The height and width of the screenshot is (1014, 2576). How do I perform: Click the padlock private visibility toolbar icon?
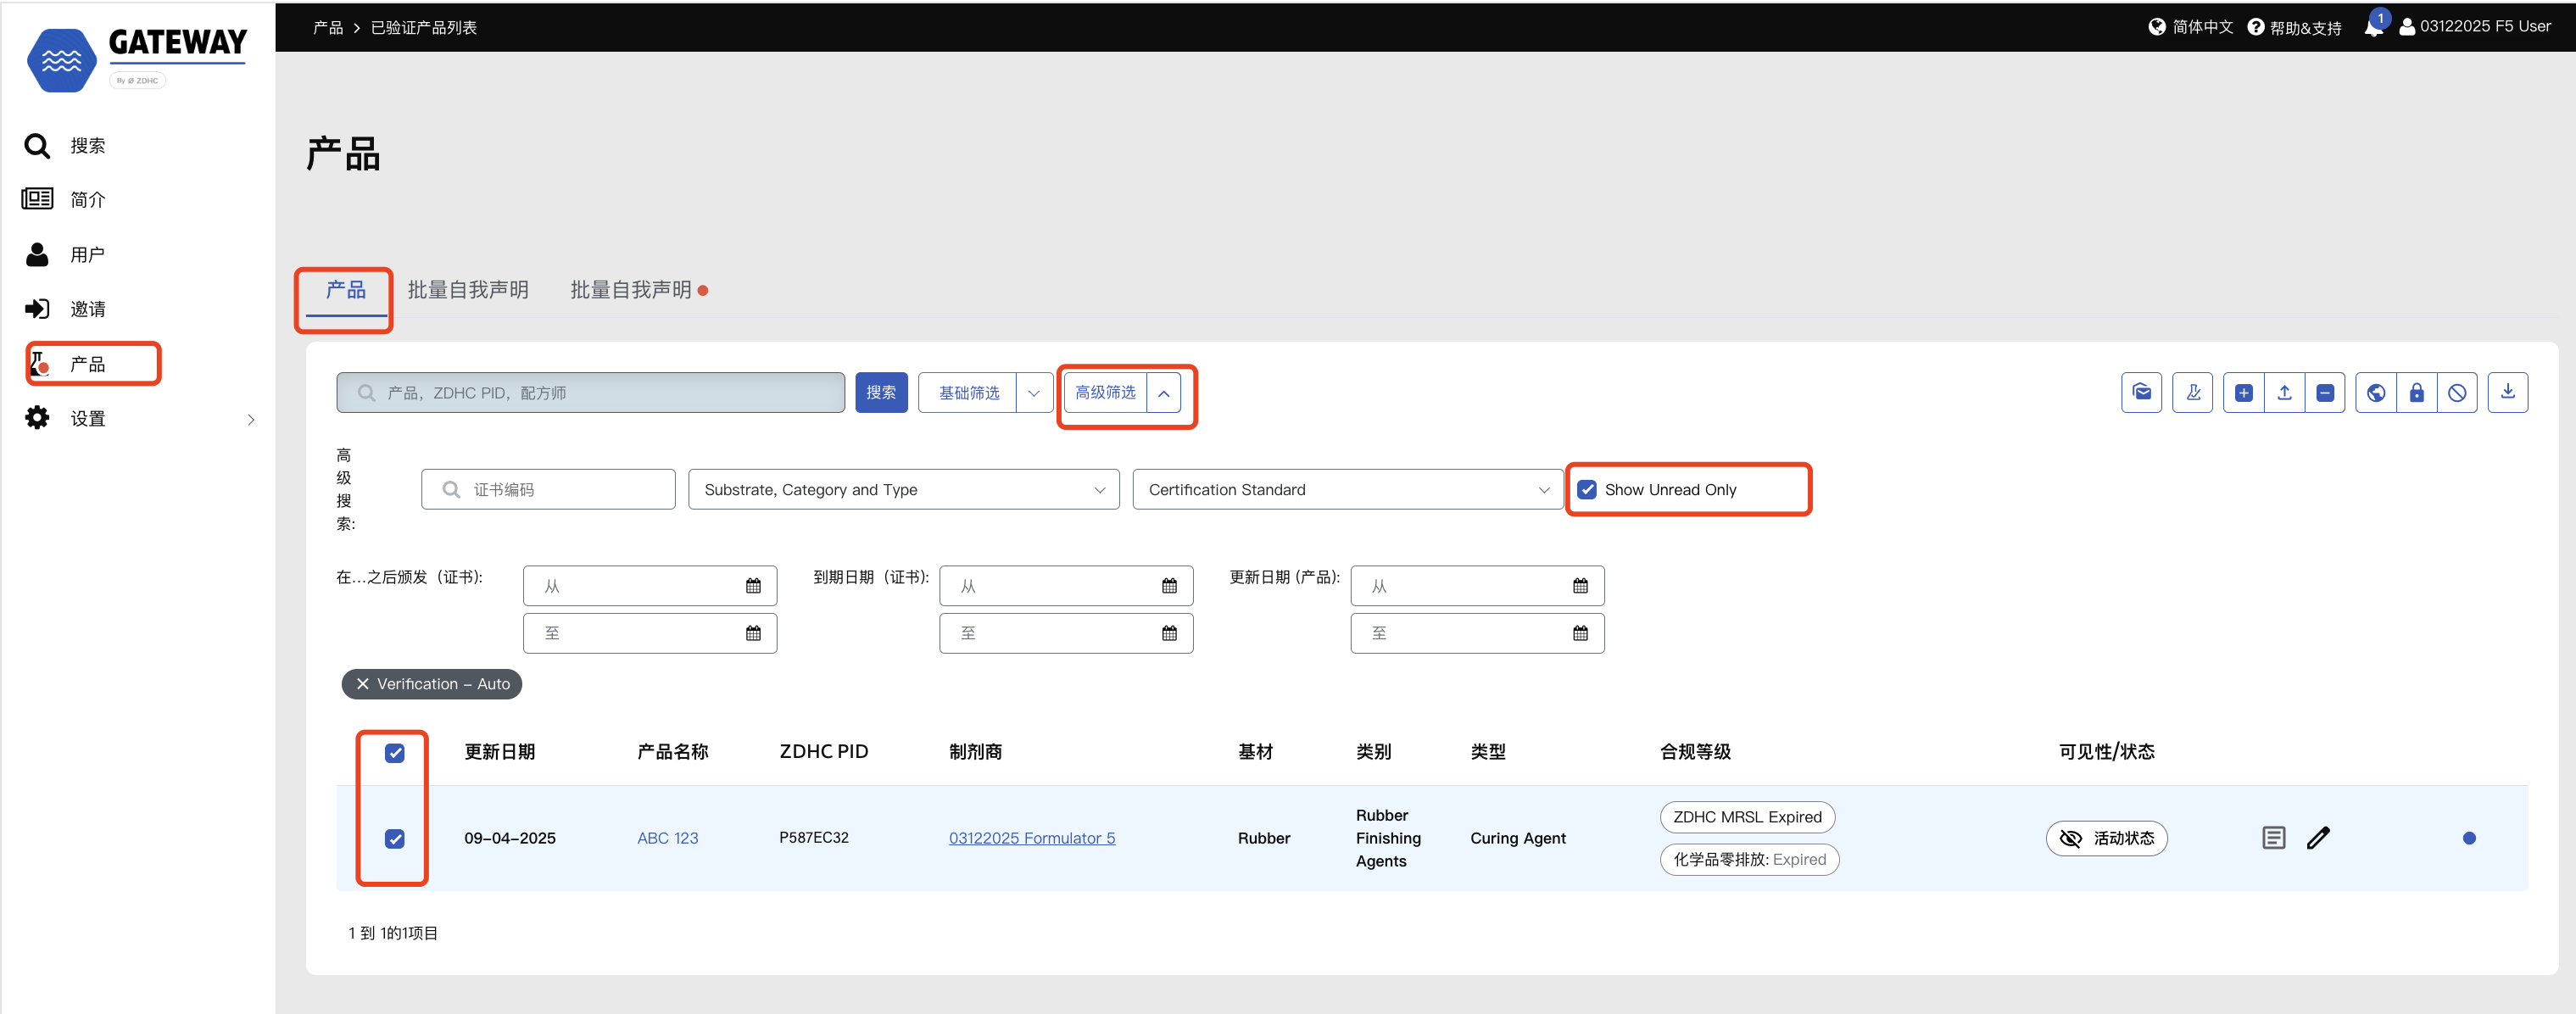(x=2417, y=393)
